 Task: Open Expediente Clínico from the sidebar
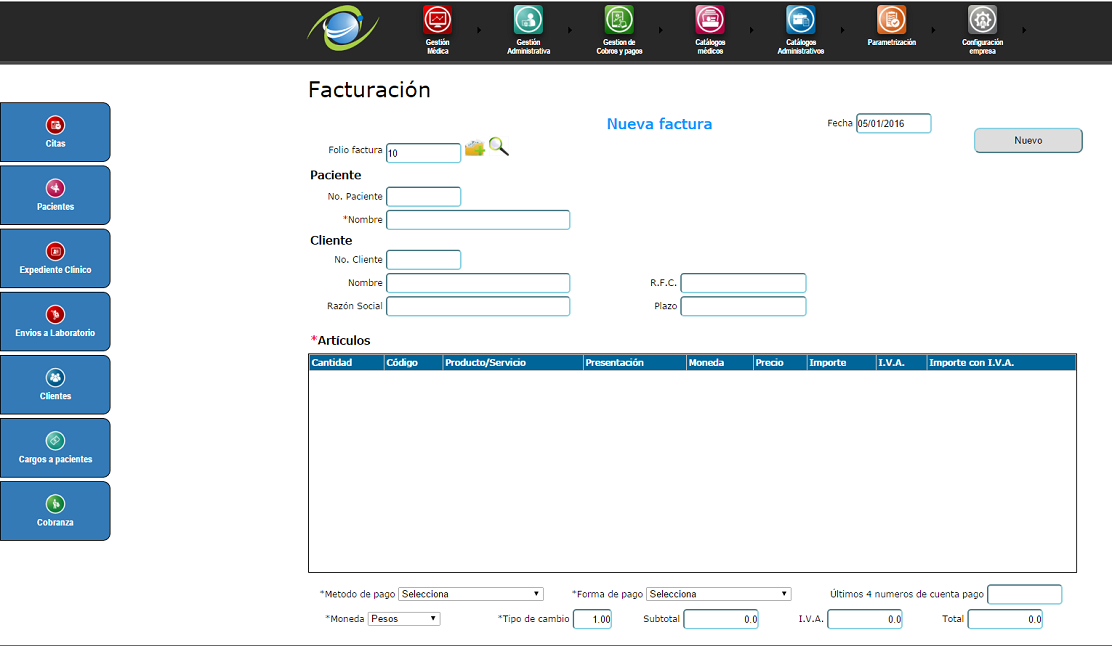coord(55,258)
